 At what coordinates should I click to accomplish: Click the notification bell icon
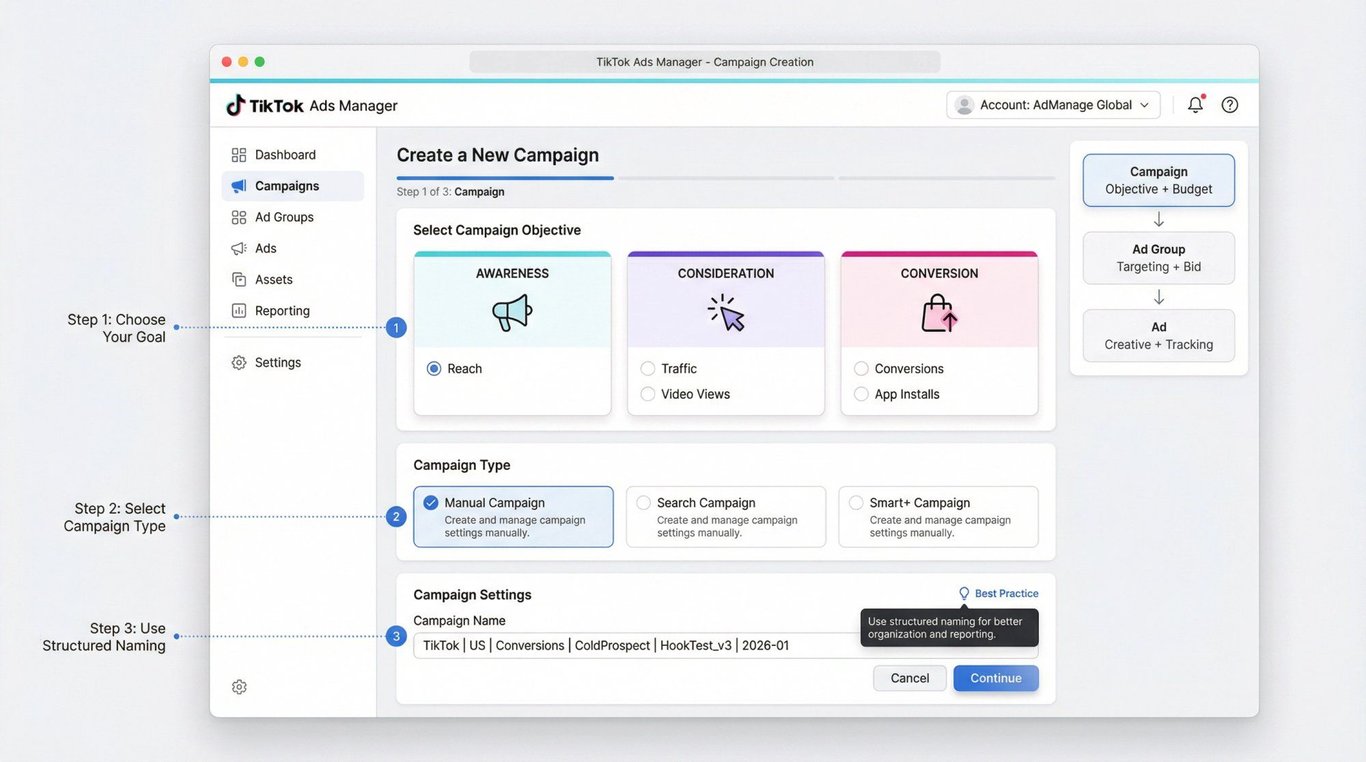pyautogui.click(x=1195, y=104)
